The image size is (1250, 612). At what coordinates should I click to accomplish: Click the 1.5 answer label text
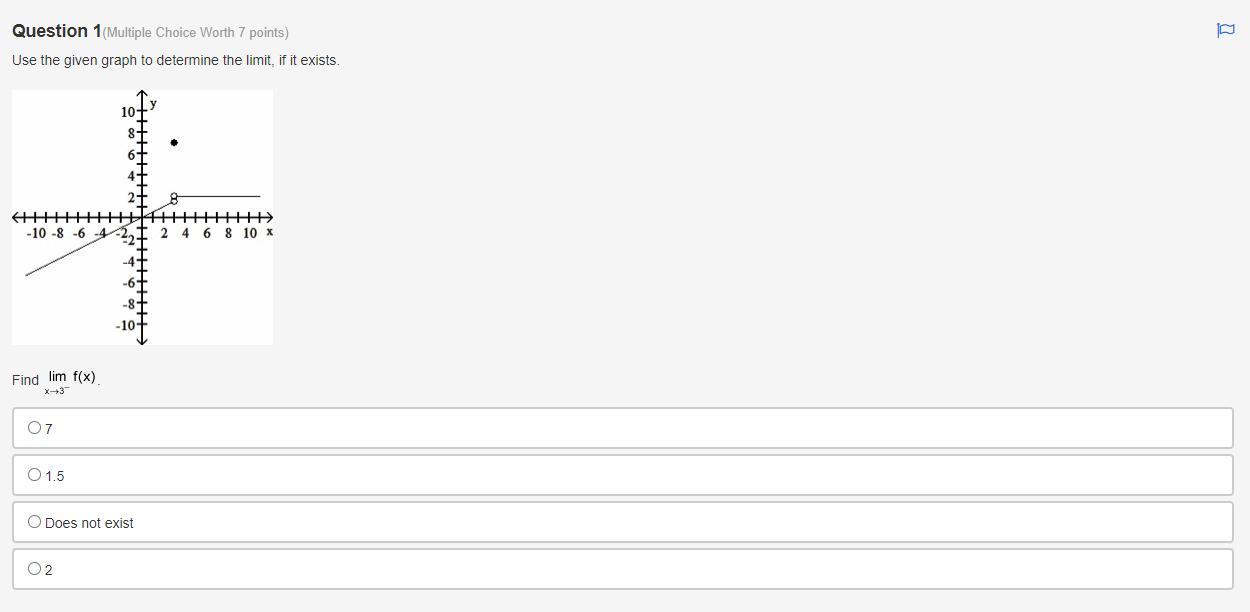coord(54,476)
